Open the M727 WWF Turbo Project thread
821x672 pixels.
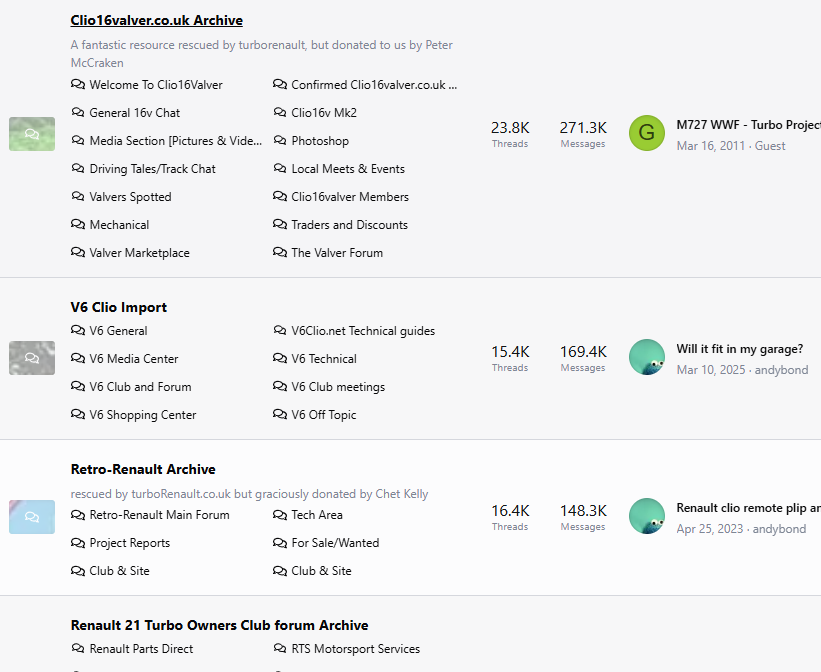pyautogui.click(x=748, y=125)
